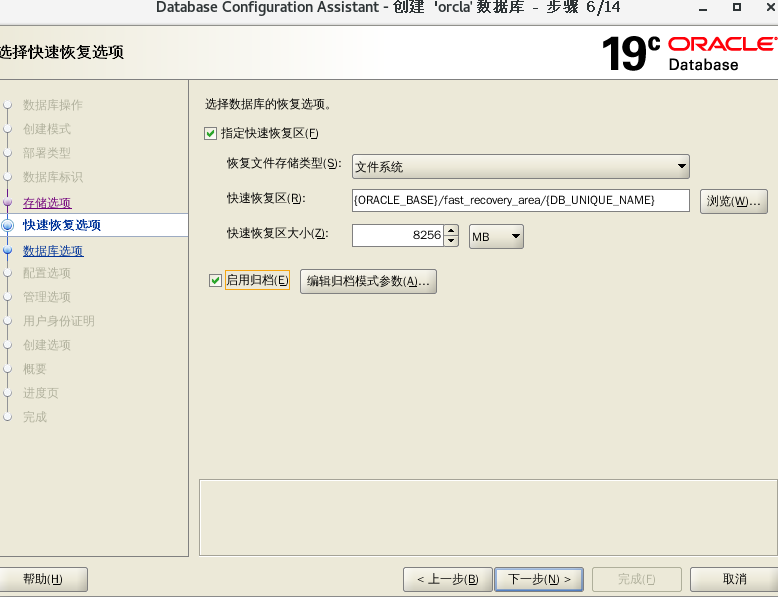The width and height of the screenshot is (778, 597).
Task: Maximize the Database Configuration Assistant window
Action: point(737,7)
